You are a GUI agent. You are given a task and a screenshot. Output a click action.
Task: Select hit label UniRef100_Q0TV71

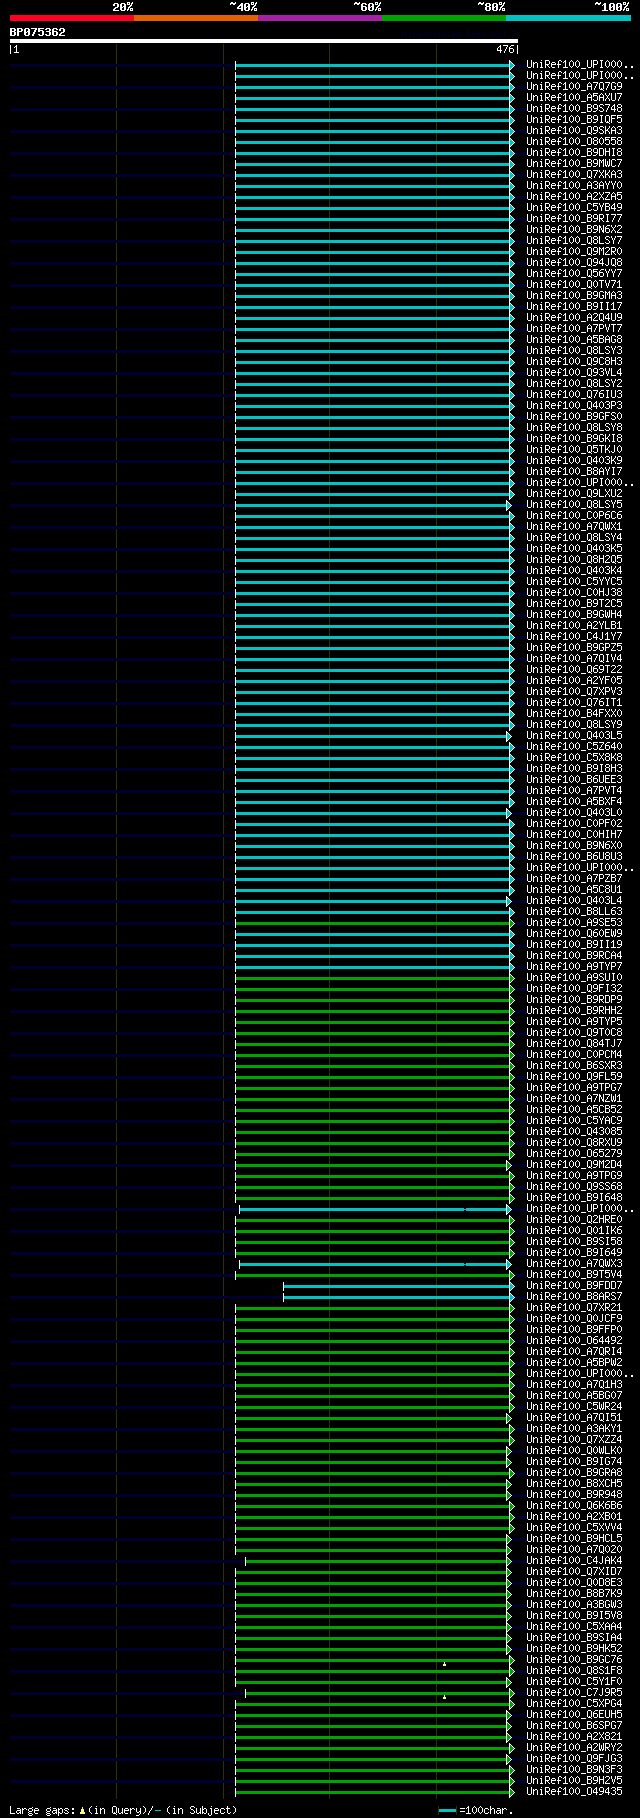coord(574,285)
